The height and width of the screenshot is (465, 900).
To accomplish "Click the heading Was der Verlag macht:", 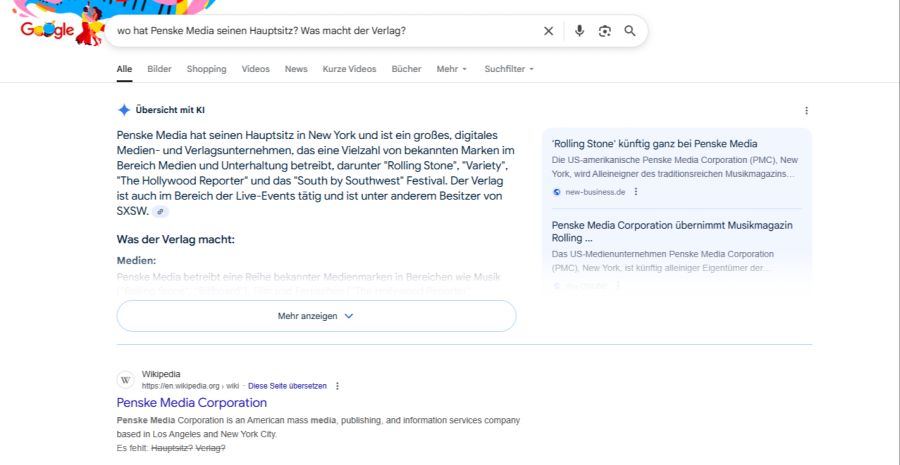I will click(x=176, y=239).
